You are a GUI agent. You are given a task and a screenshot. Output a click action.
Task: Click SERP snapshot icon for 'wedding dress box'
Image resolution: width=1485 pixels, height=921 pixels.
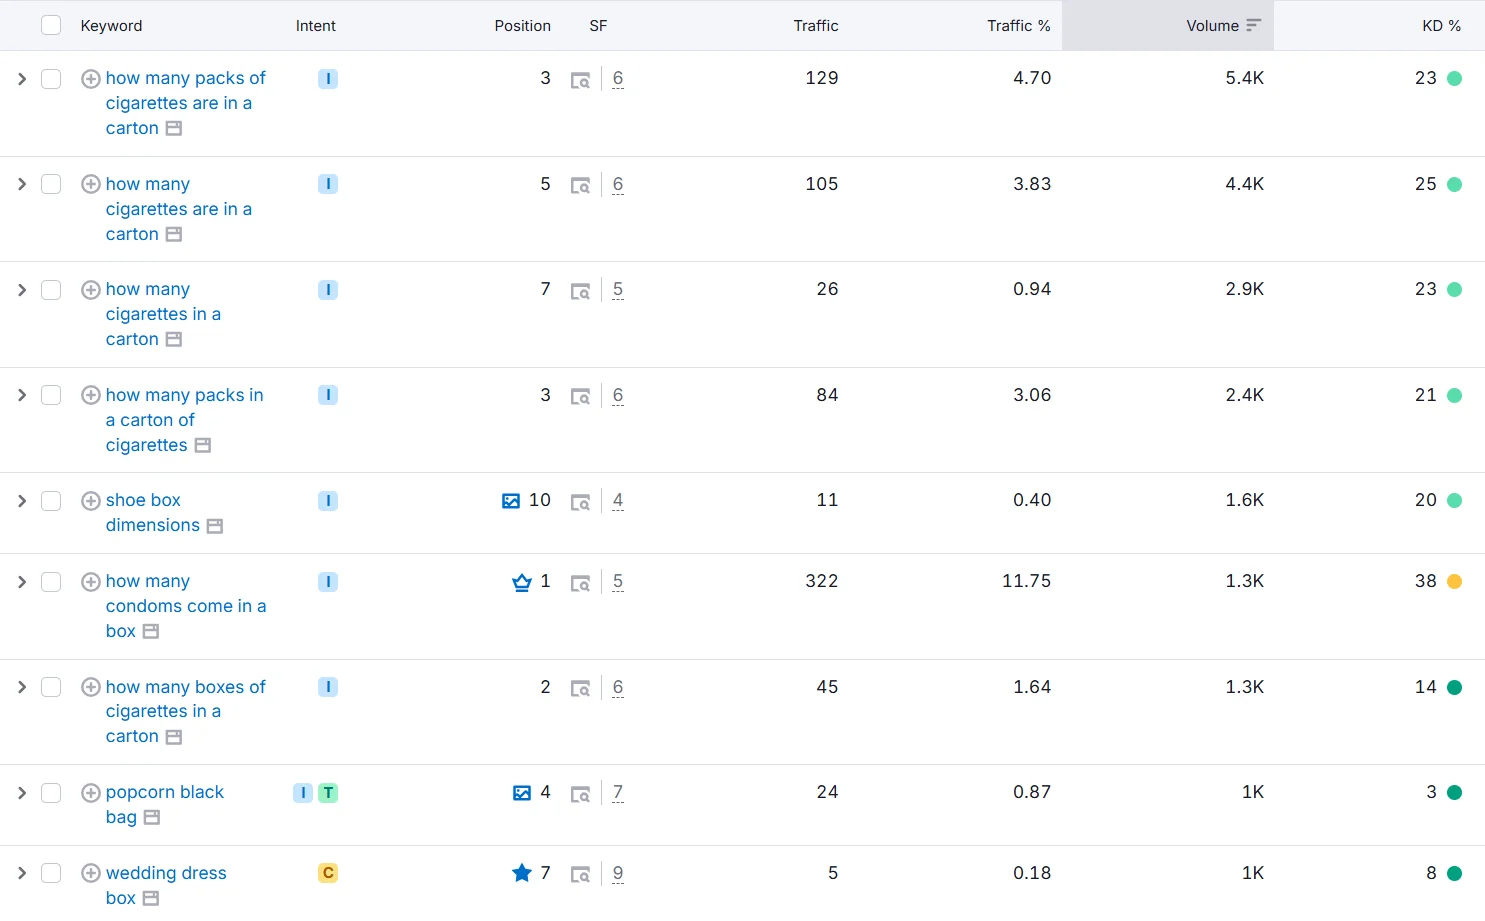point(580,875)
